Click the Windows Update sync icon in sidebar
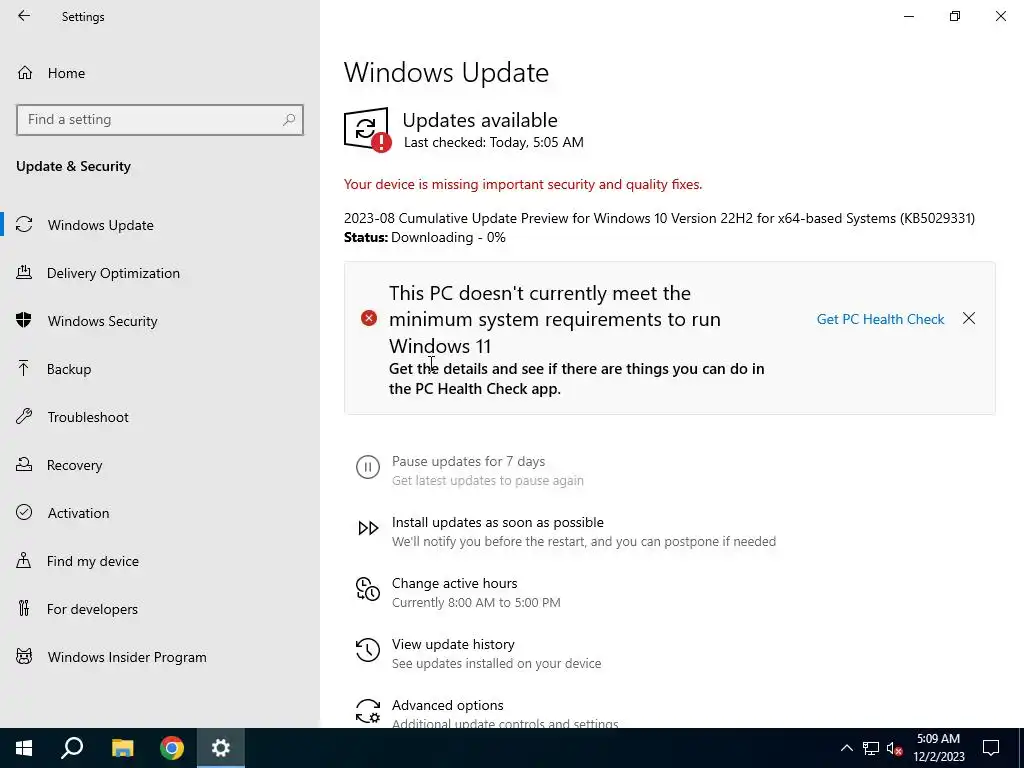This screenshot has height=768, width=1024. tap(24, 225)
